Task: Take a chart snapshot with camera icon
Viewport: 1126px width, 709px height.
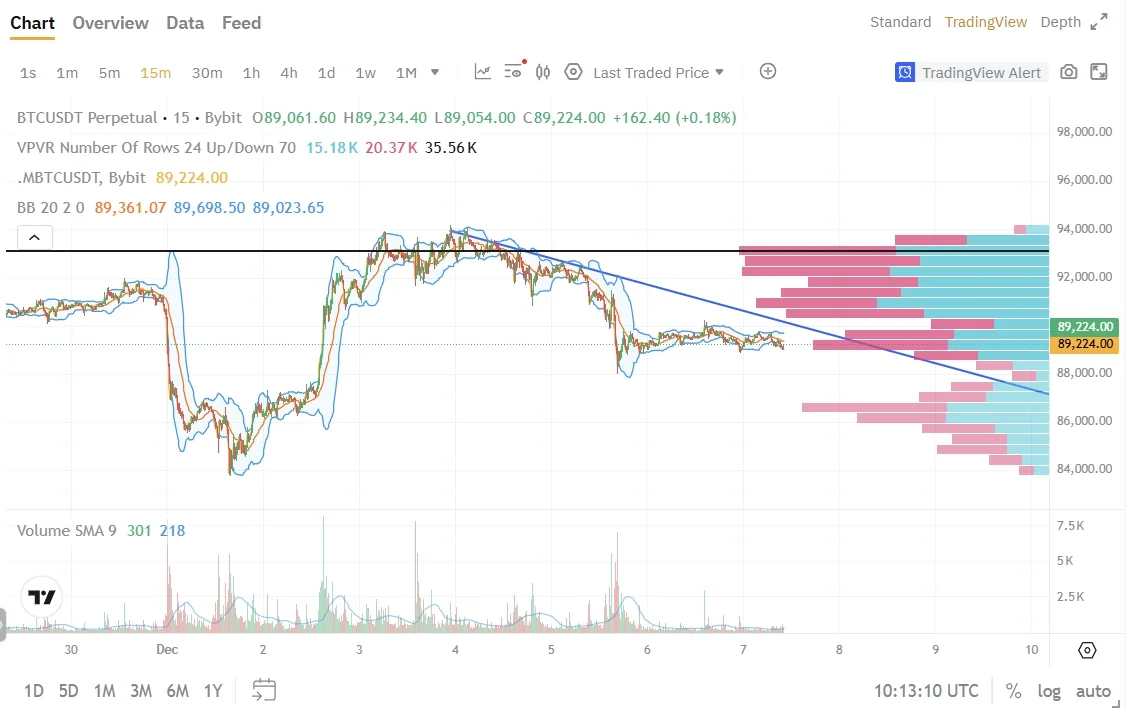Action: [x=1069, y=72]
